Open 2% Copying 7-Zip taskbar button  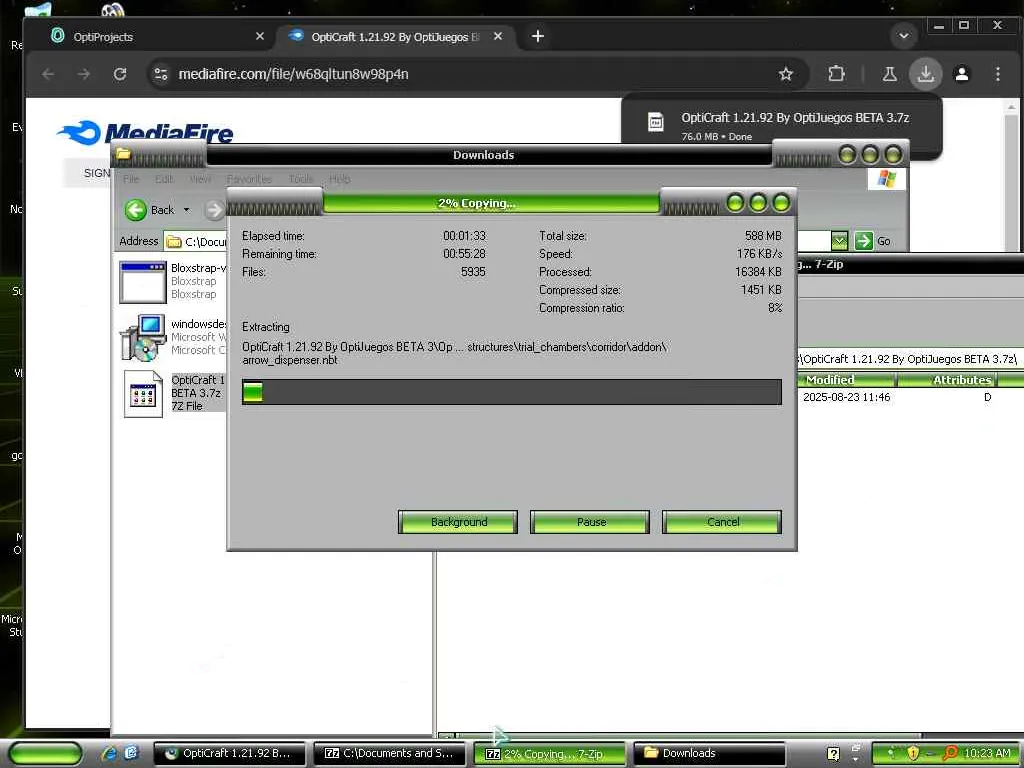549,754
